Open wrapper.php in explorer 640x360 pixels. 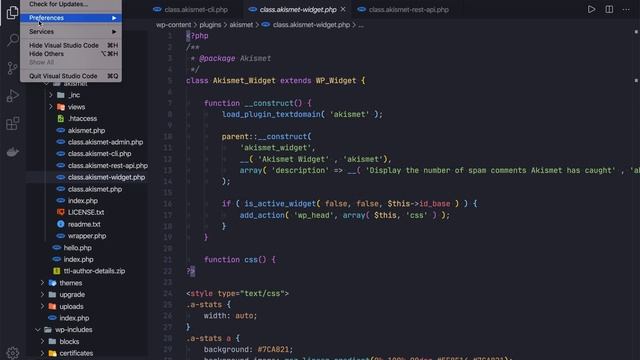[x=87, y=236]
